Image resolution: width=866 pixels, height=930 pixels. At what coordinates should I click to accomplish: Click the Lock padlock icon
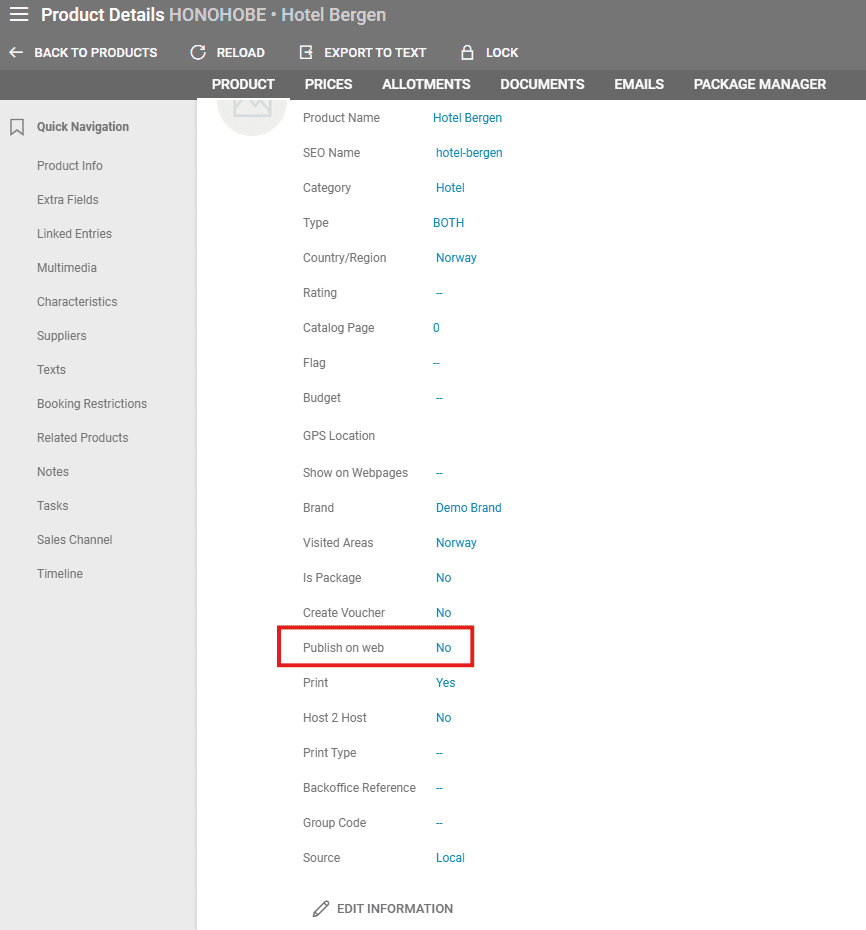[466, 53]
